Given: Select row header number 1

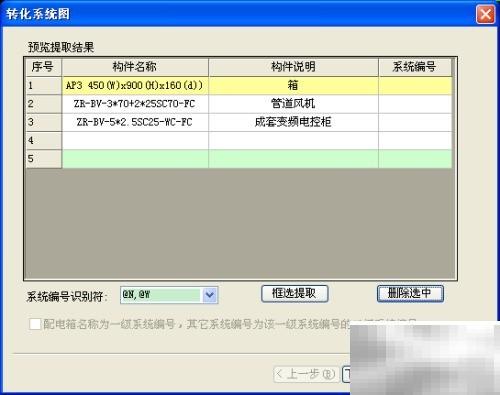Looking at the screenshot, I should [x=43, y=86].
